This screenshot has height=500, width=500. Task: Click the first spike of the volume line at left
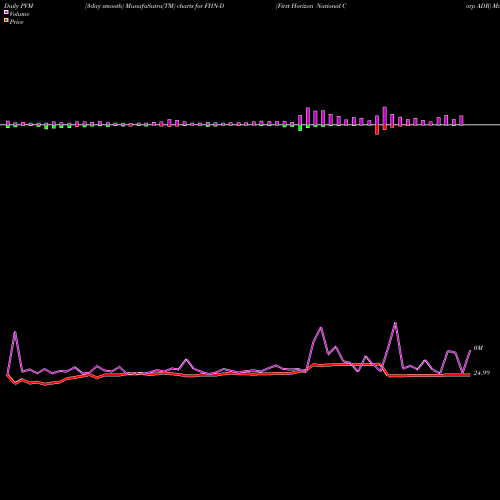(x=15, y=332)
